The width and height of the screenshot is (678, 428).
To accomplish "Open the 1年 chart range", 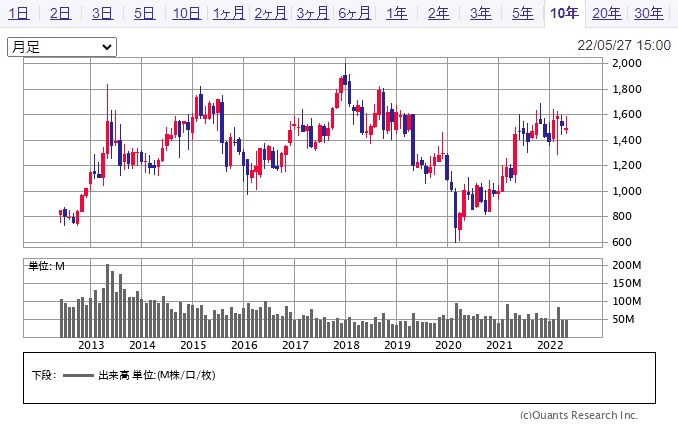I will (397, 14).
